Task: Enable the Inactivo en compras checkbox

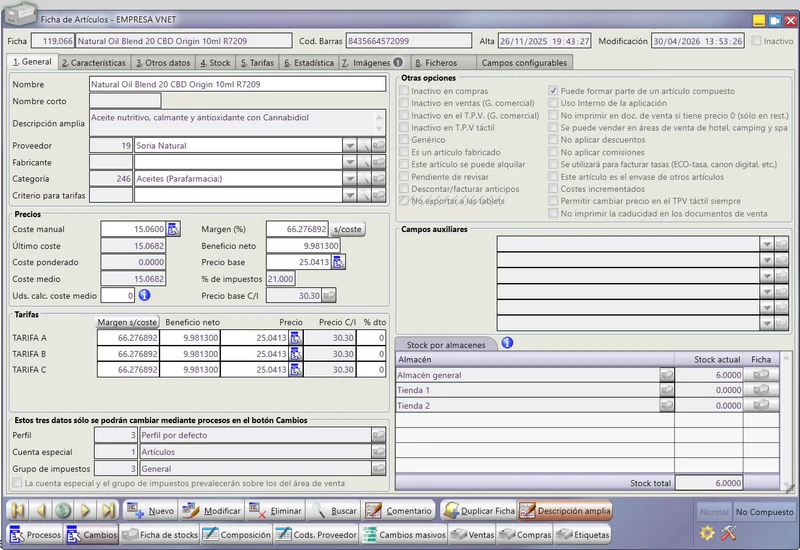Action: point(404,91)
